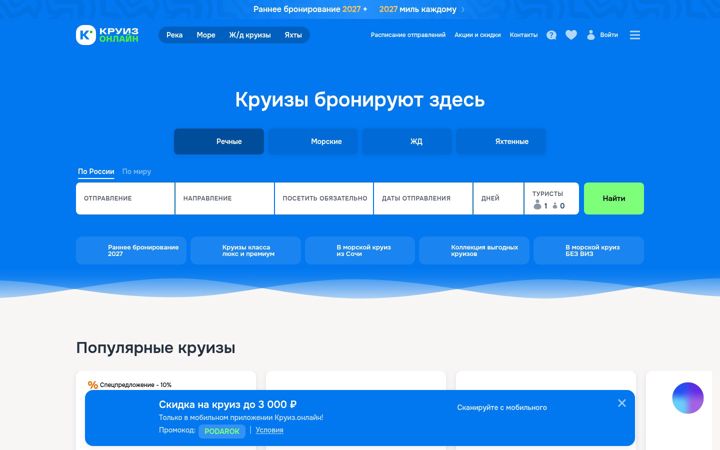Click the Войти login link
720x450 pixels.
[x=609, y=35]
